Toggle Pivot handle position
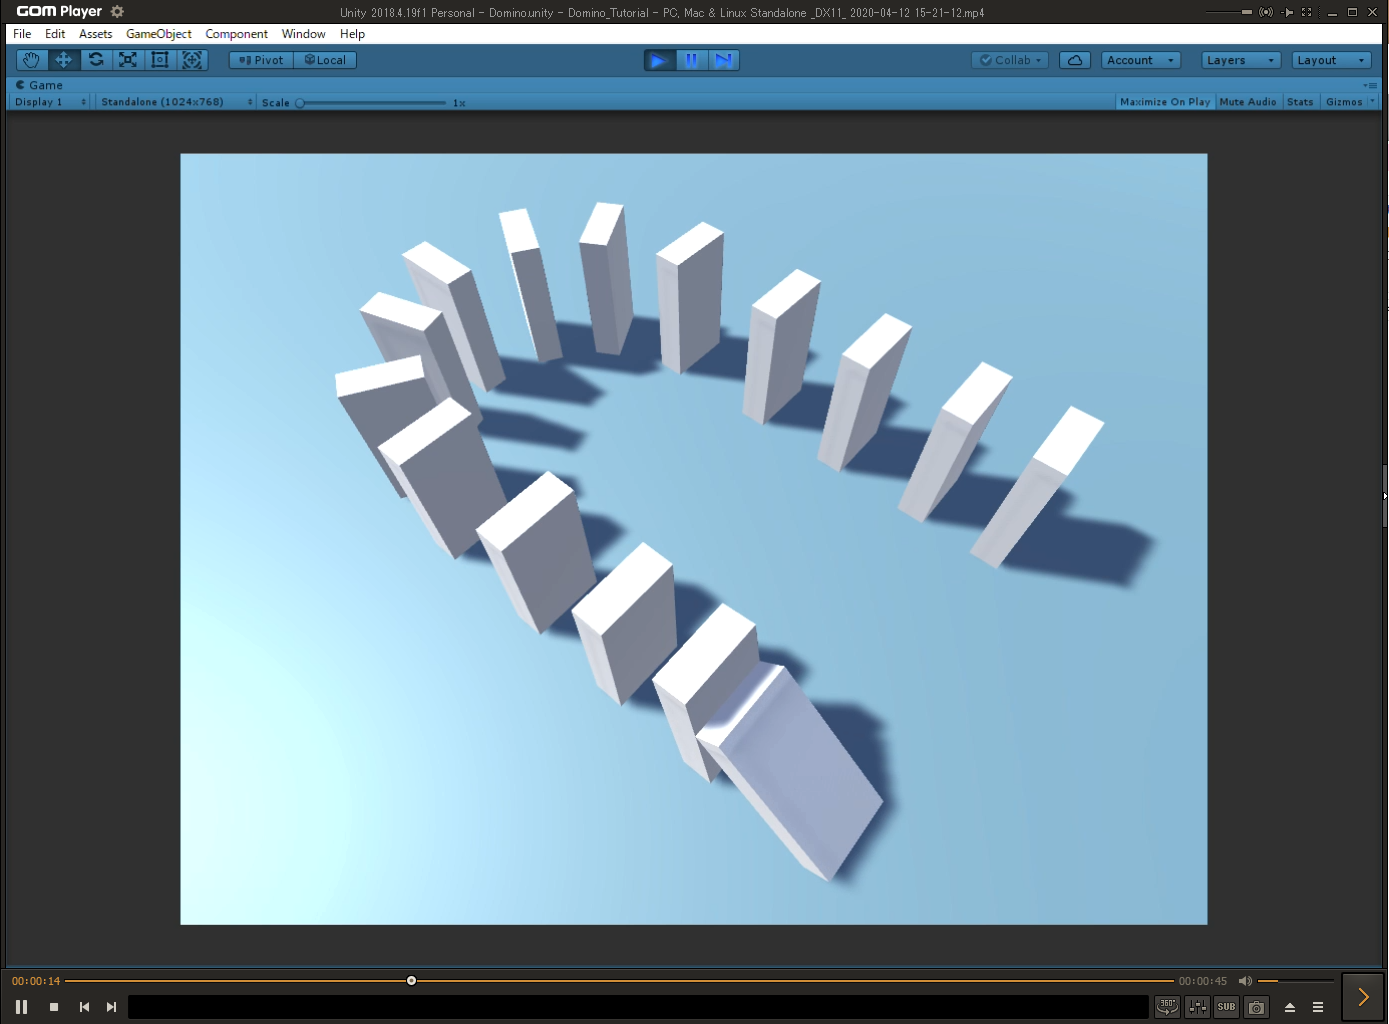The height and width of the screenshot is (1024, 1389). pyautogui.click(x=261, y=60)
